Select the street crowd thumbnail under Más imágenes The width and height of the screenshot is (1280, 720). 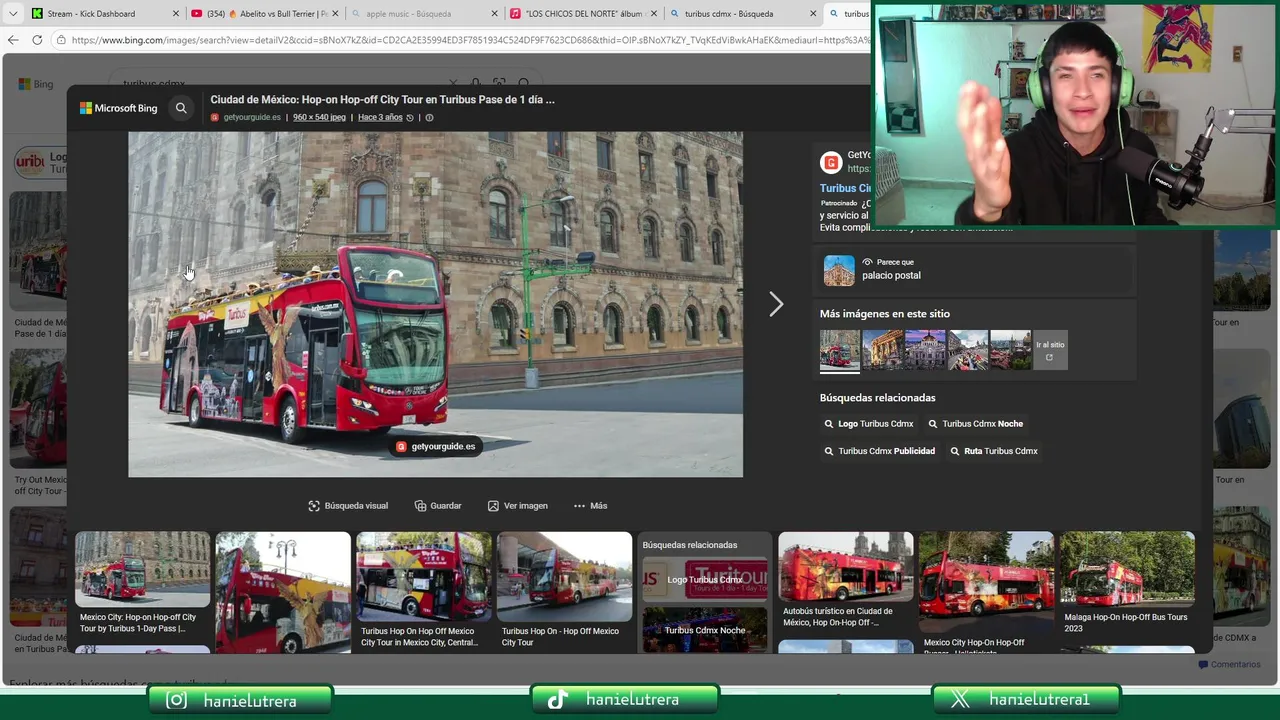pyautogui.click(x=968, y=350)
